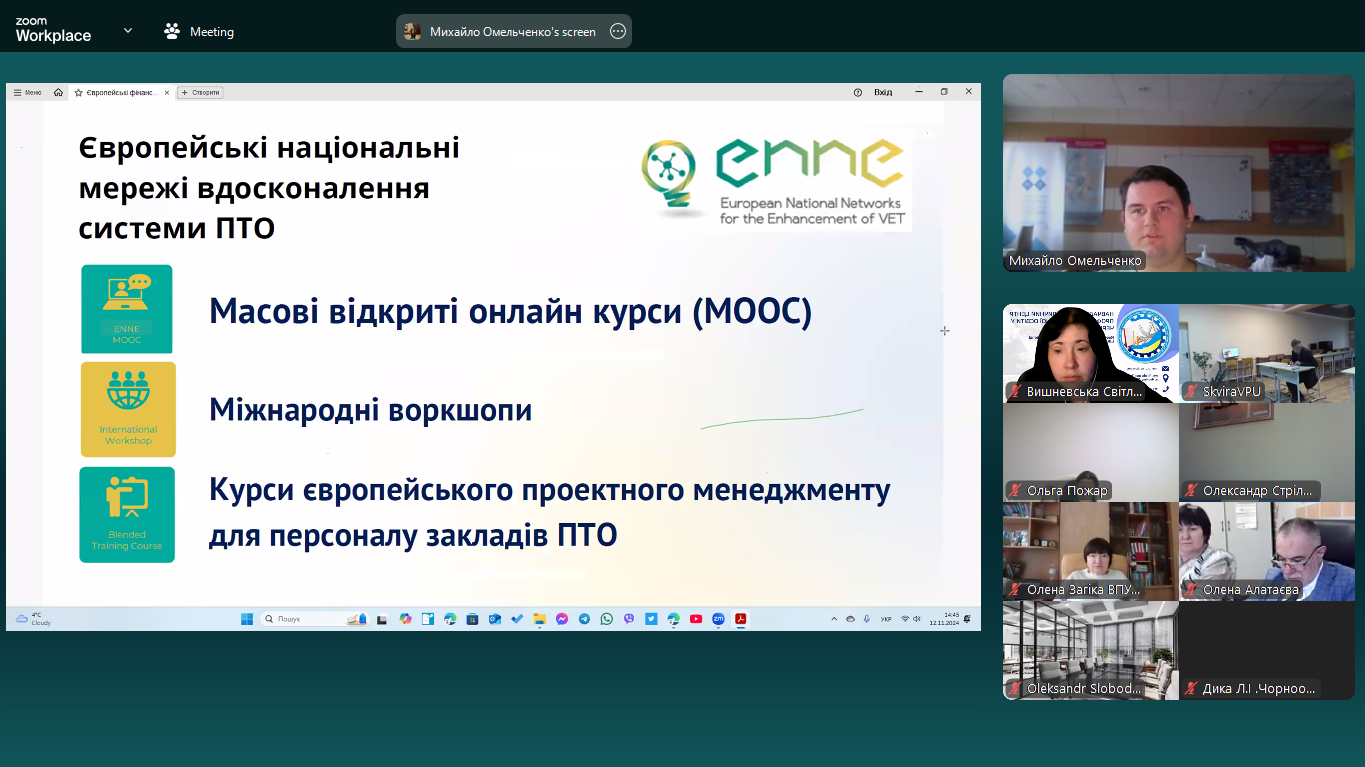1365x767 pixels.
Task: Click the Меню hamburger menu
Action: click(x=27, y=92)
